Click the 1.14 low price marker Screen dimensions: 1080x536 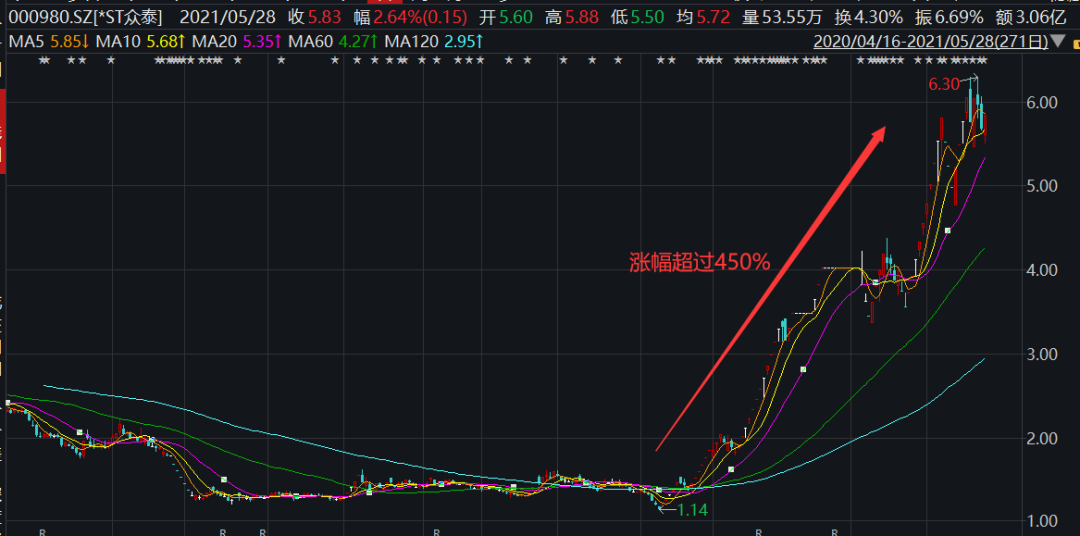pos(693,510)
